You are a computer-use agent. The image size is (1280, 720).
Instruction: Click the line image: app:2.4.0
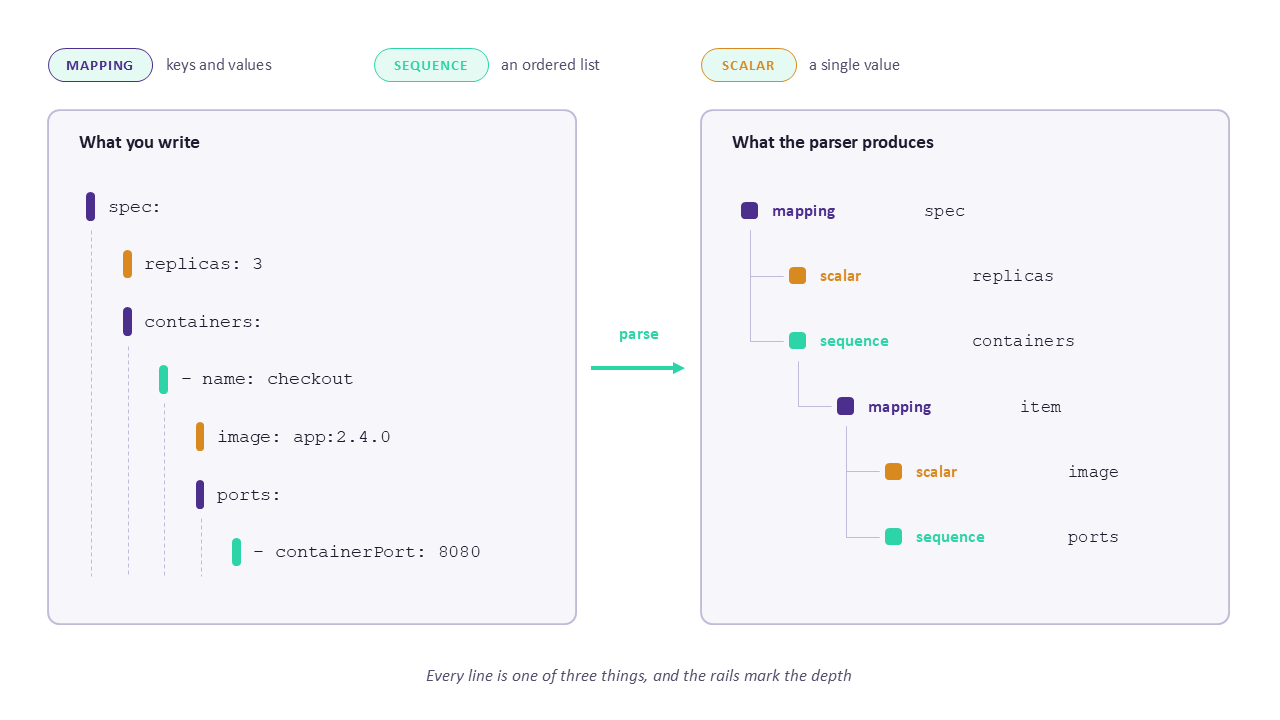pyautogui.click(x=304, y=437)
